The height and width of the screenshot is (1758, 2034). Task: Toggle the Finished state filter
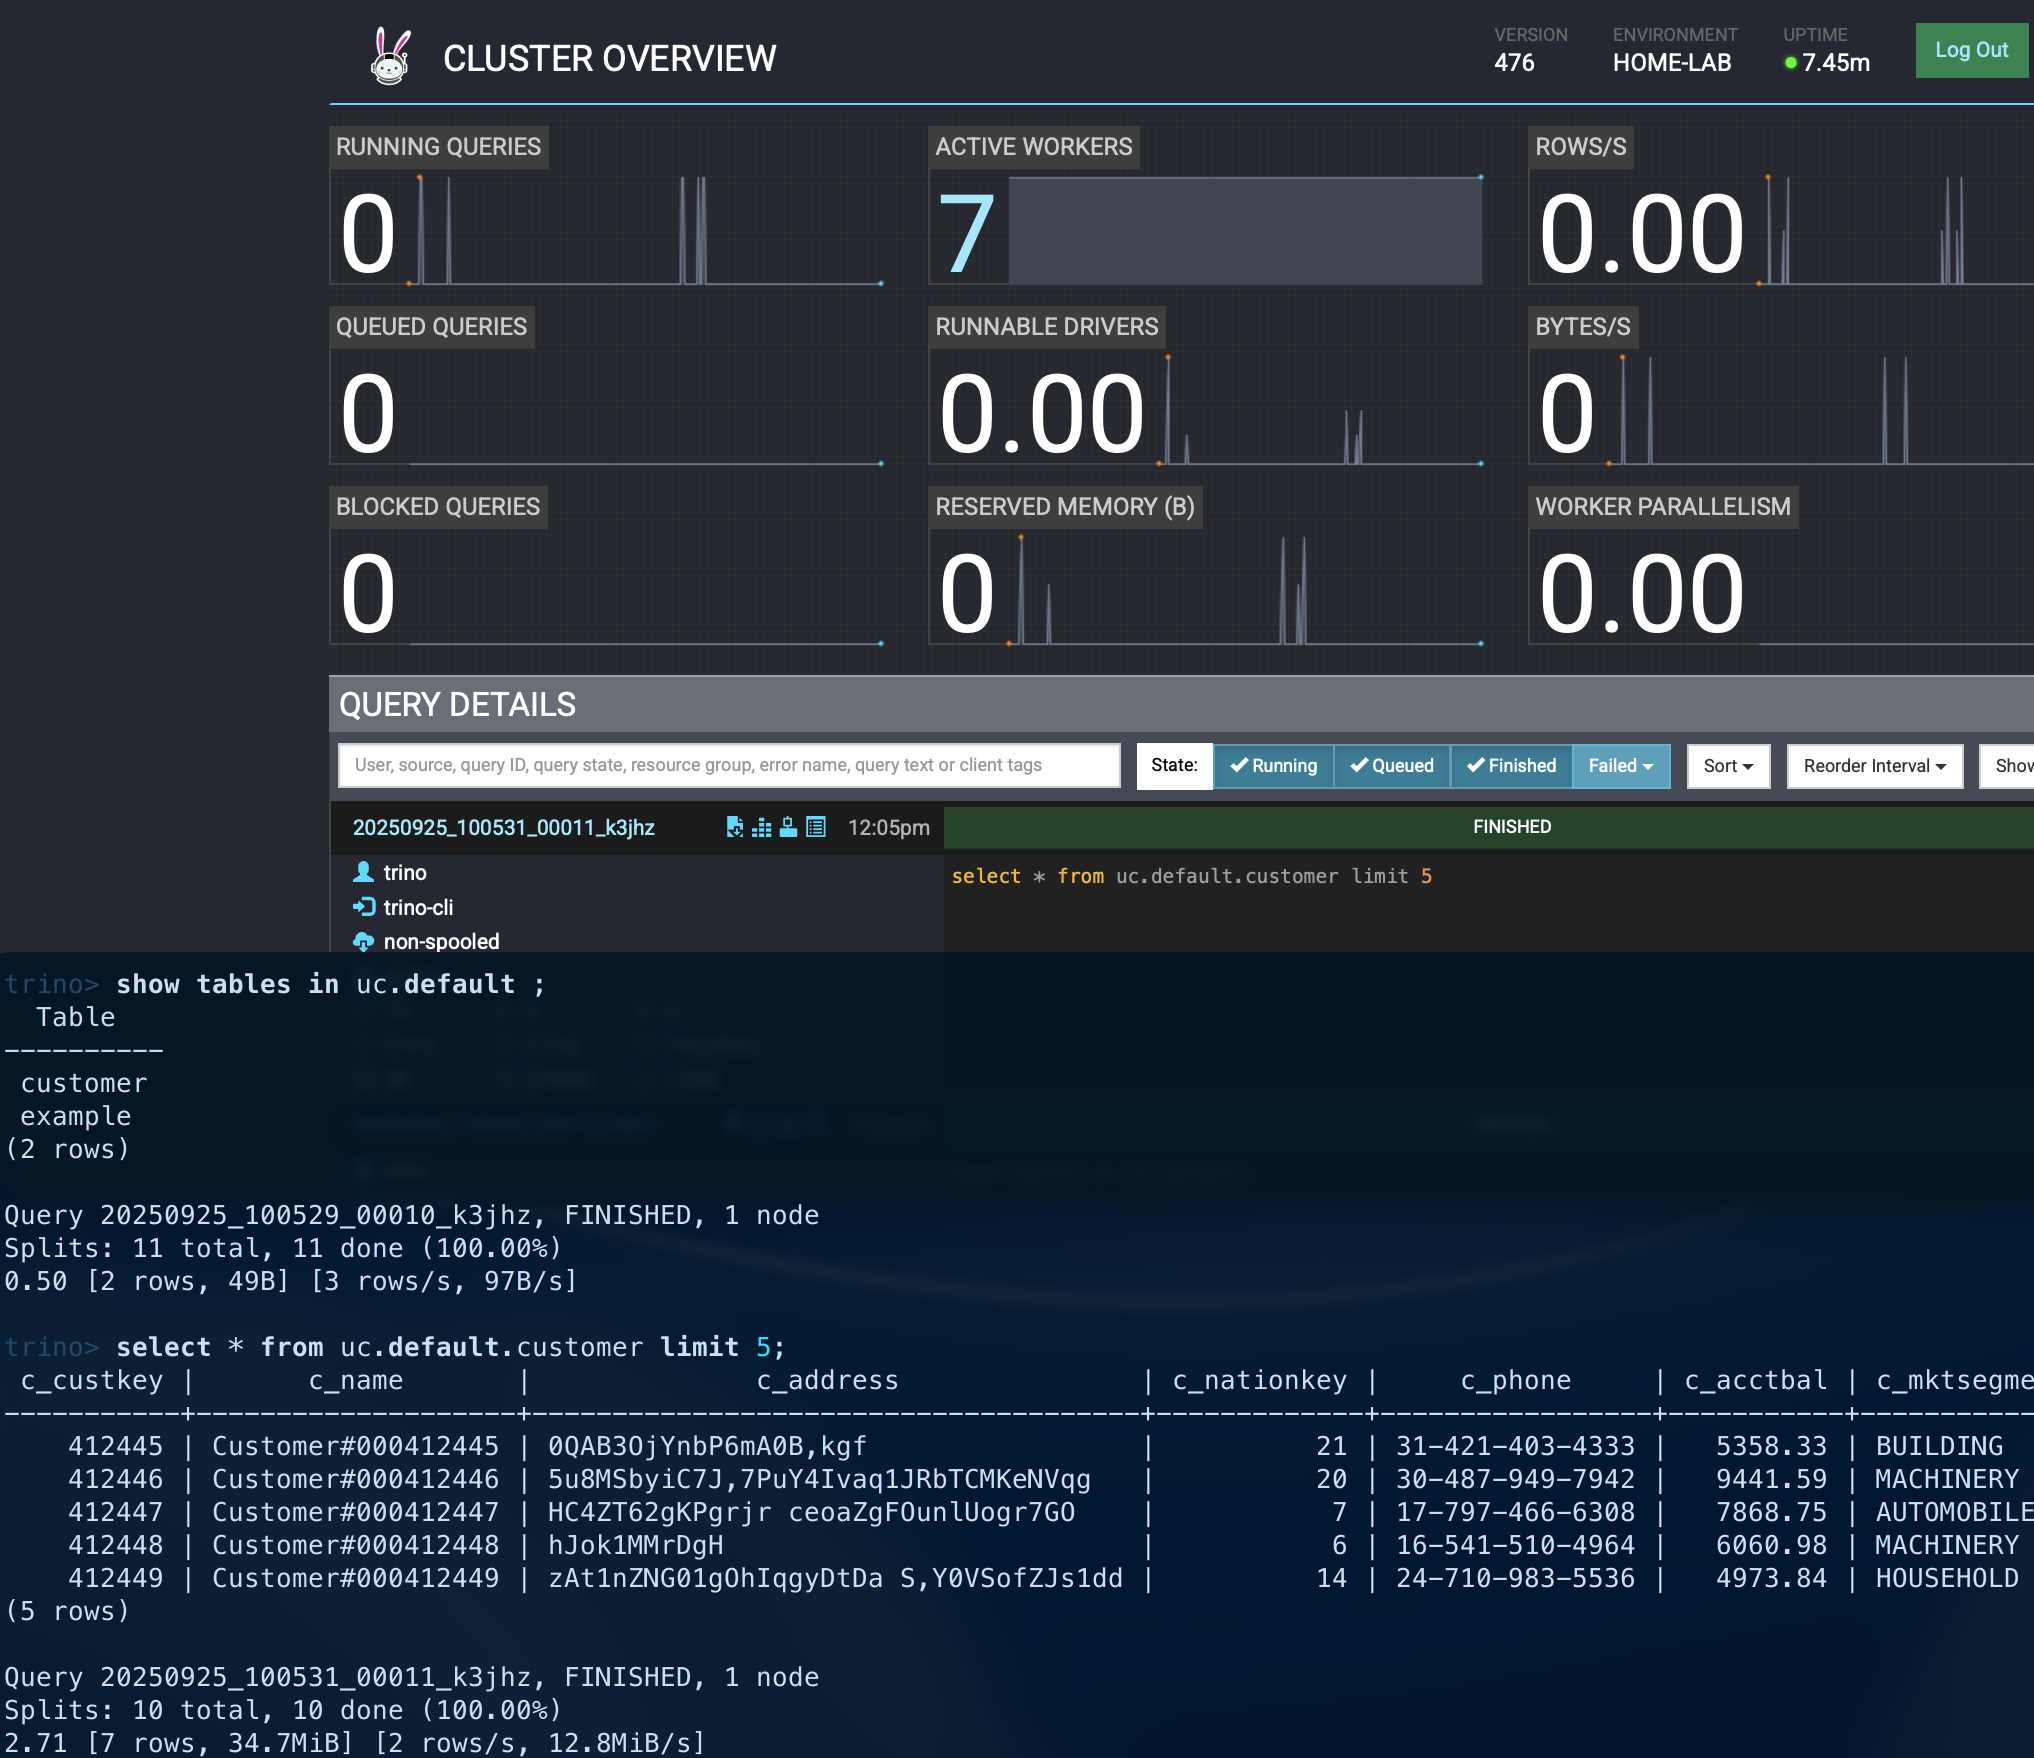pos(1511,766)
